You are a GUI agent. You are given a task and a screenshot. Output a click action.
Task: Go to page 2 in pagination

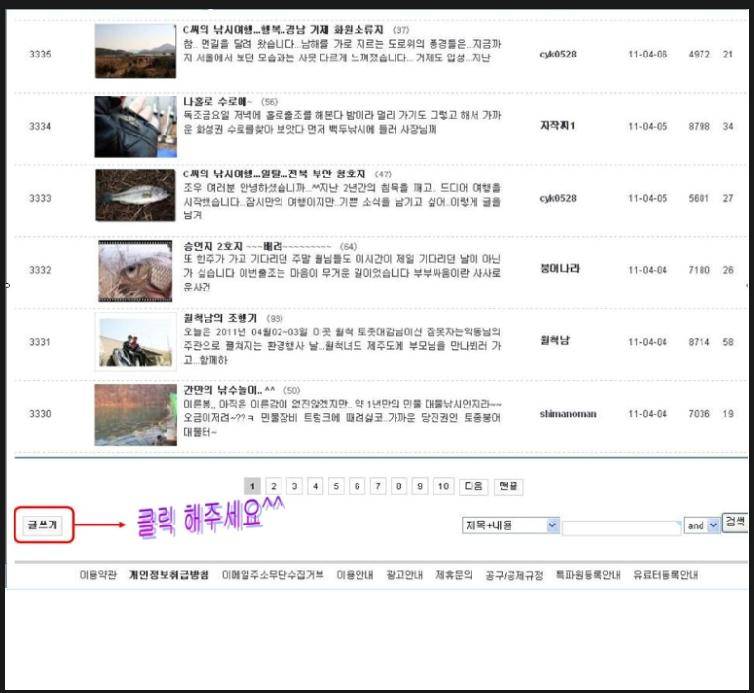coord(274,486)
